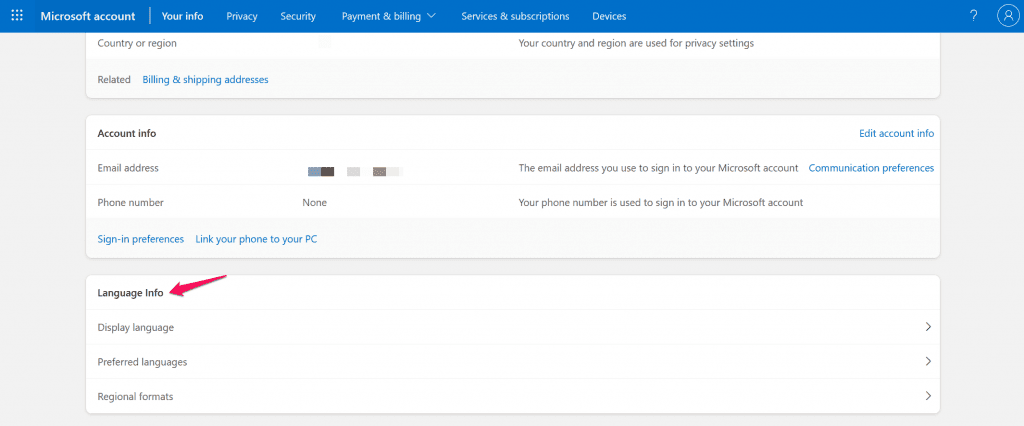The width and height of the screenshot is (1024, 426).
Task: Click the phone number sign-in description text
Action: [661, 203]
